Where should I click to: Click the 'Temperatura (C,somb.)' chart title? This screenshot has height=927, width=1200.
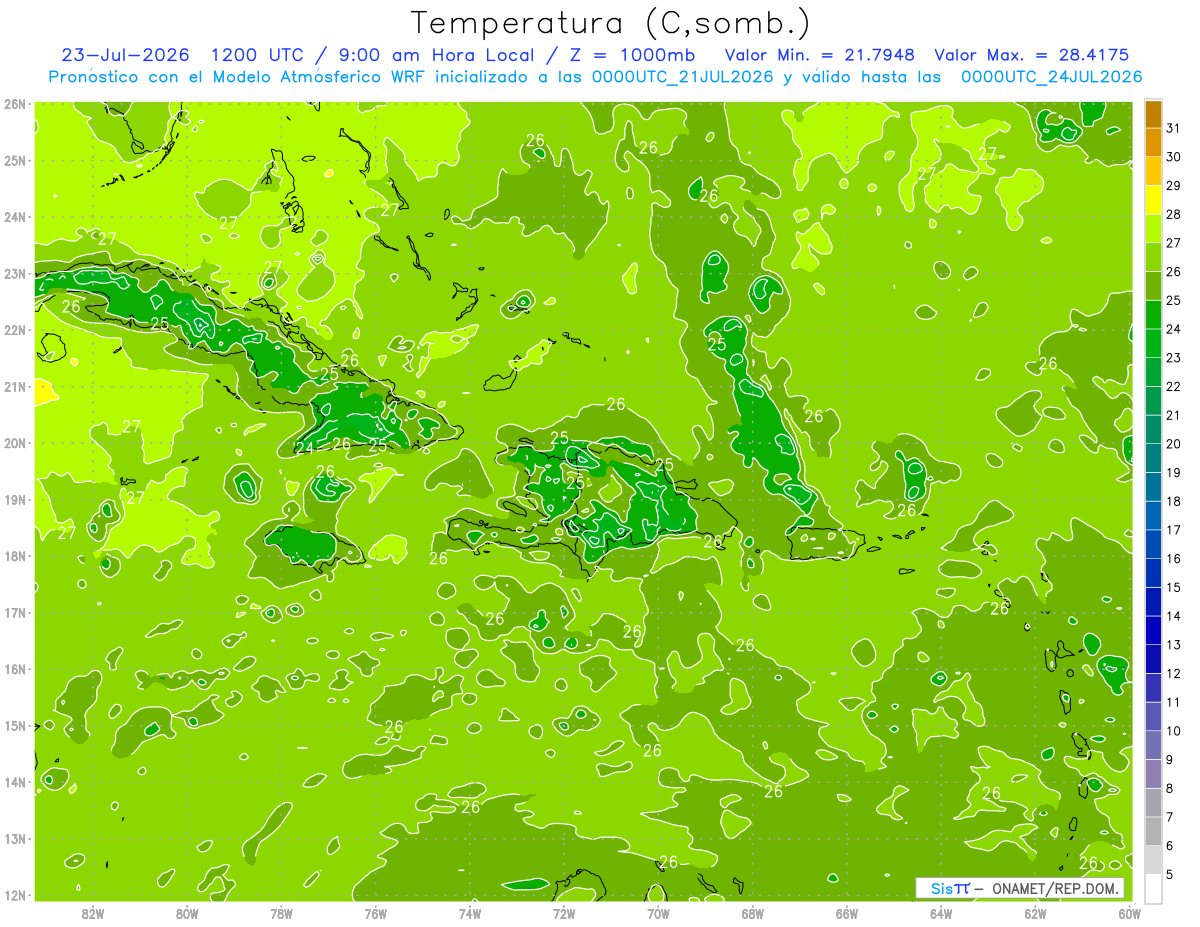(x=610, y=23)
